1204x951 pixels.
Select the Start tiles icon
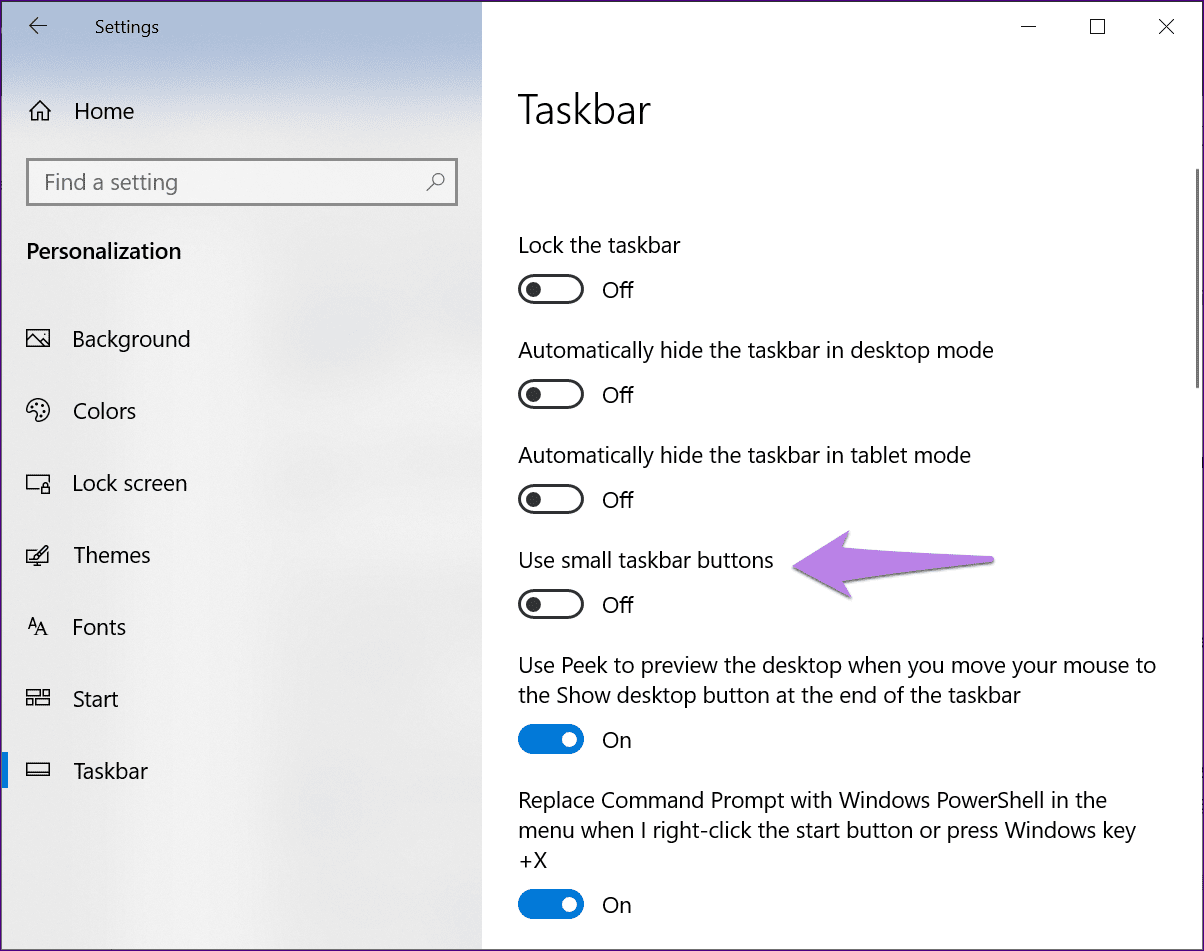click(x=38, y=699)
